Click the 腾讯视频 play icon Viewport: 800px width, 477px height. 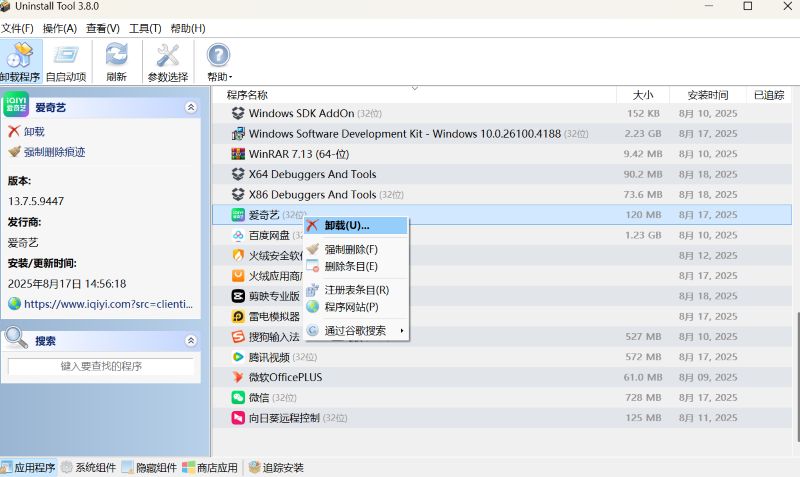[x=238, y=357]
